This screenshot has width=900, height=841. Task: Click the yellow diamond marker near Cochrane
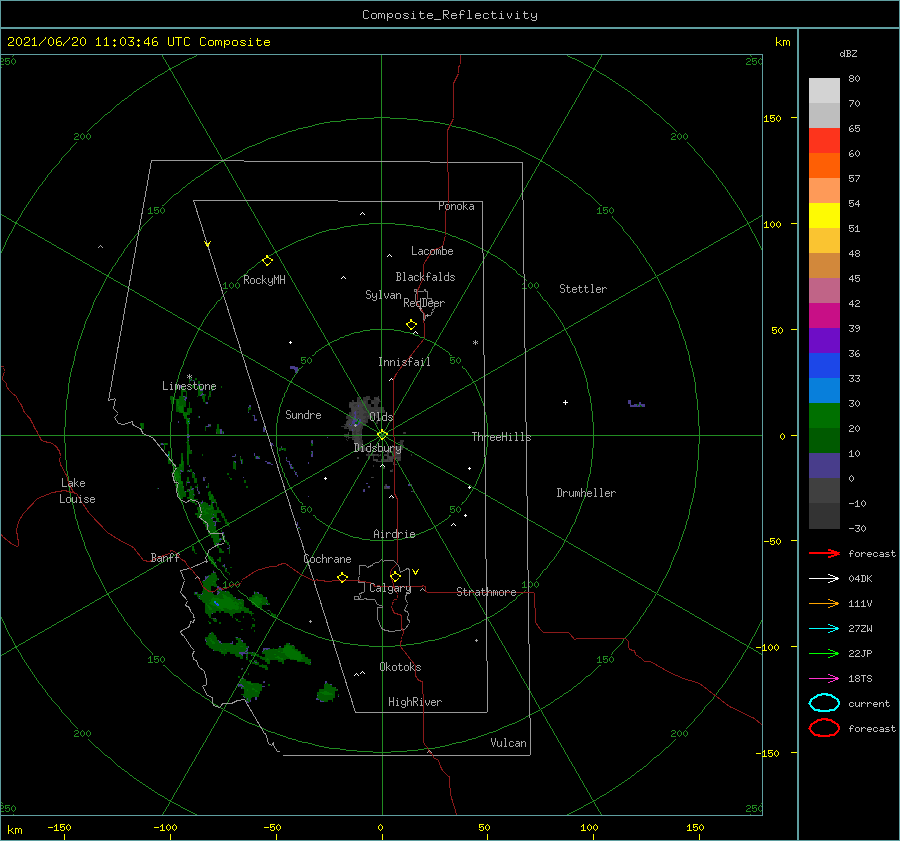pos(342,577)
